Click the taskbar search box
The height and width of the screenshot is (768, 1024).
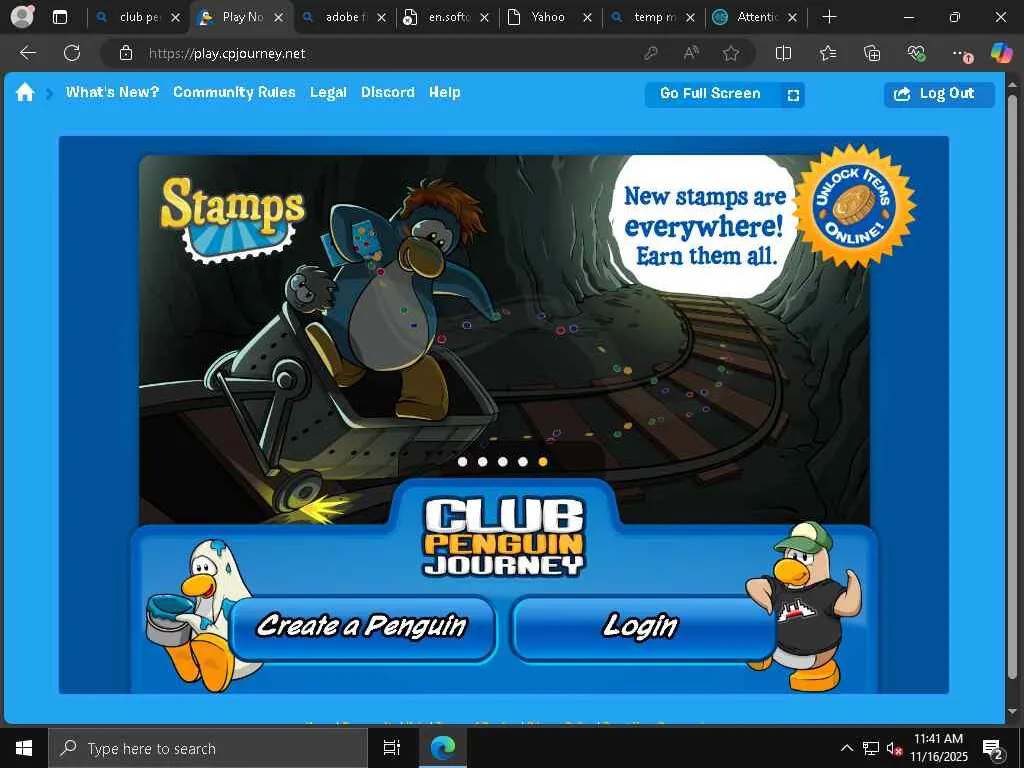208,748
